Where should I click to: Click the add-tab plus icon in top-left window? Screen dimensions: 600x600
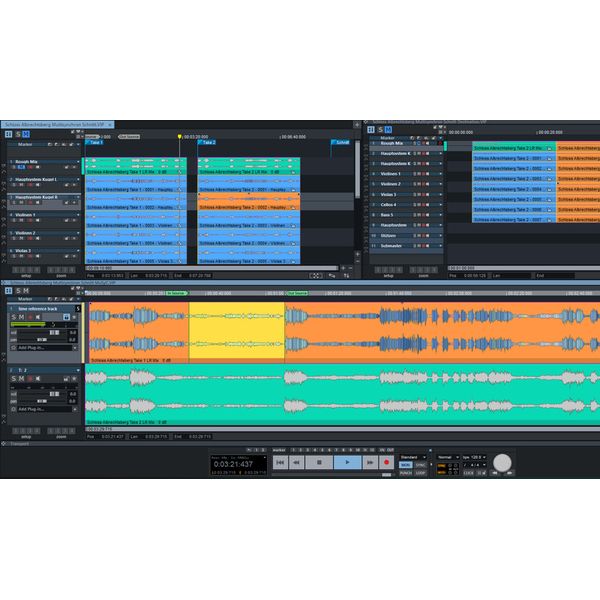tap(357, 125)
